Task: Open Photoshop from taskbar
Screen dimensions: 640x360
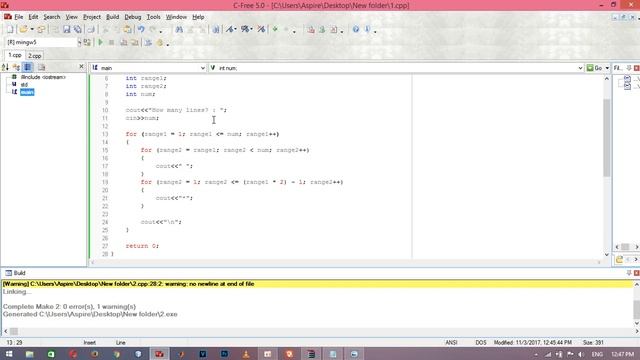Action: coord(224,354)
